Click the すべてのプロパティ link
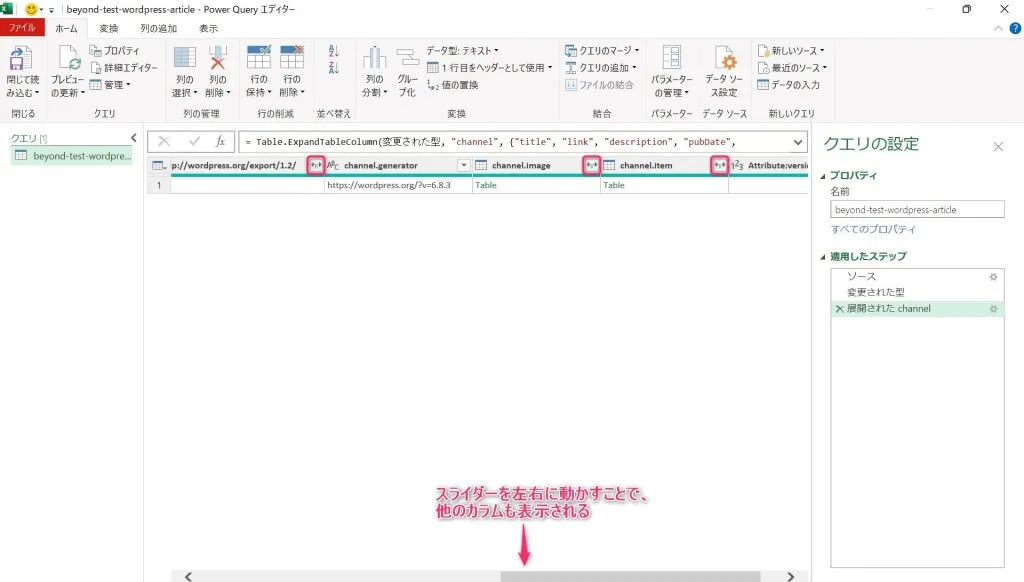The image size is (1024, 582). click(x=872, y=230)
